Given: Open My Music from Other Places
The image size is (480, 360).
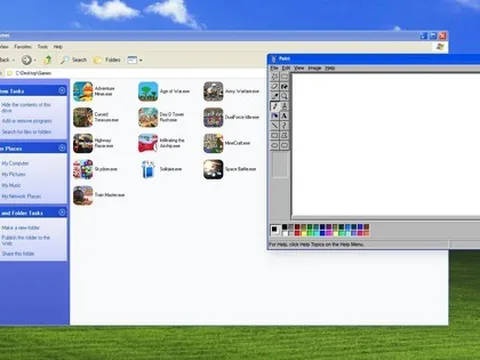Looking at the screenshot, I should pos(11,185).
